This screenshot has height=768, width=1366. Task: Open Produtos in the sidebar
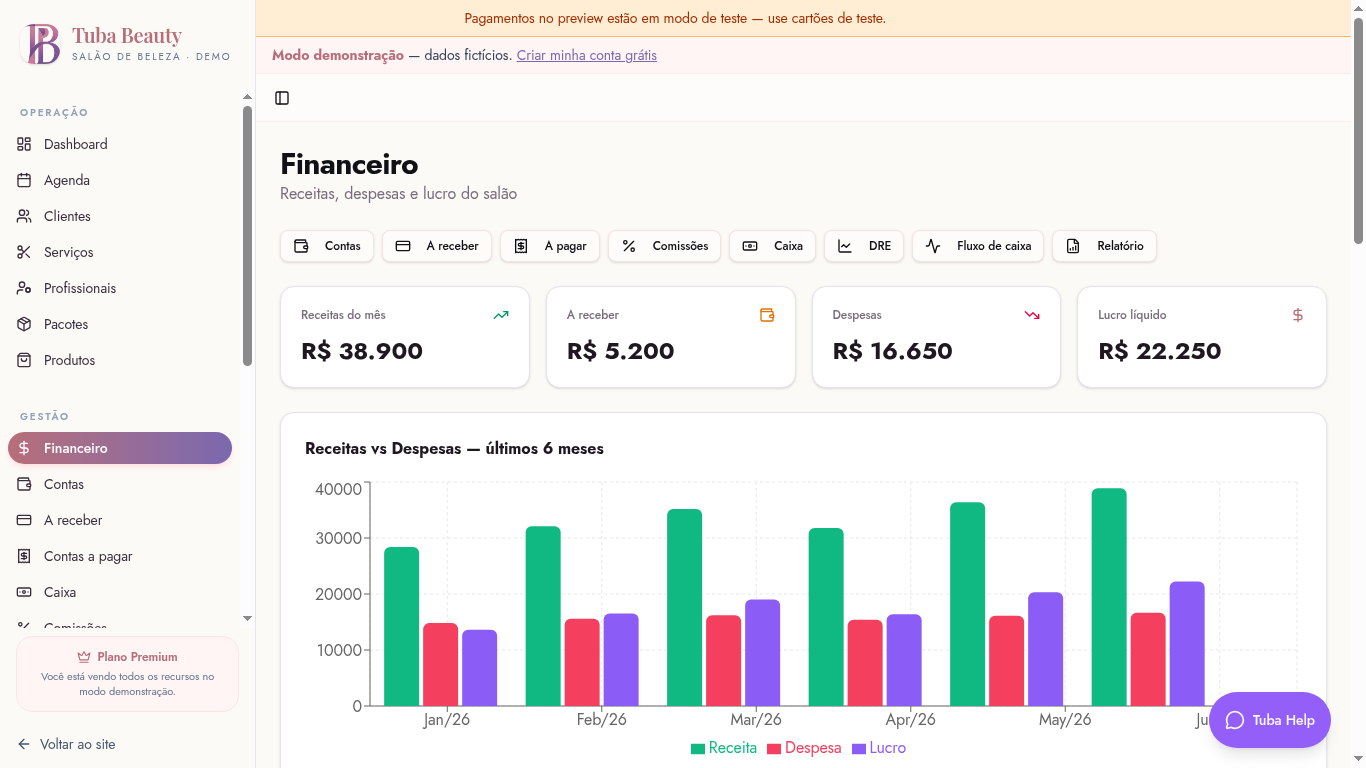point(120,360)
